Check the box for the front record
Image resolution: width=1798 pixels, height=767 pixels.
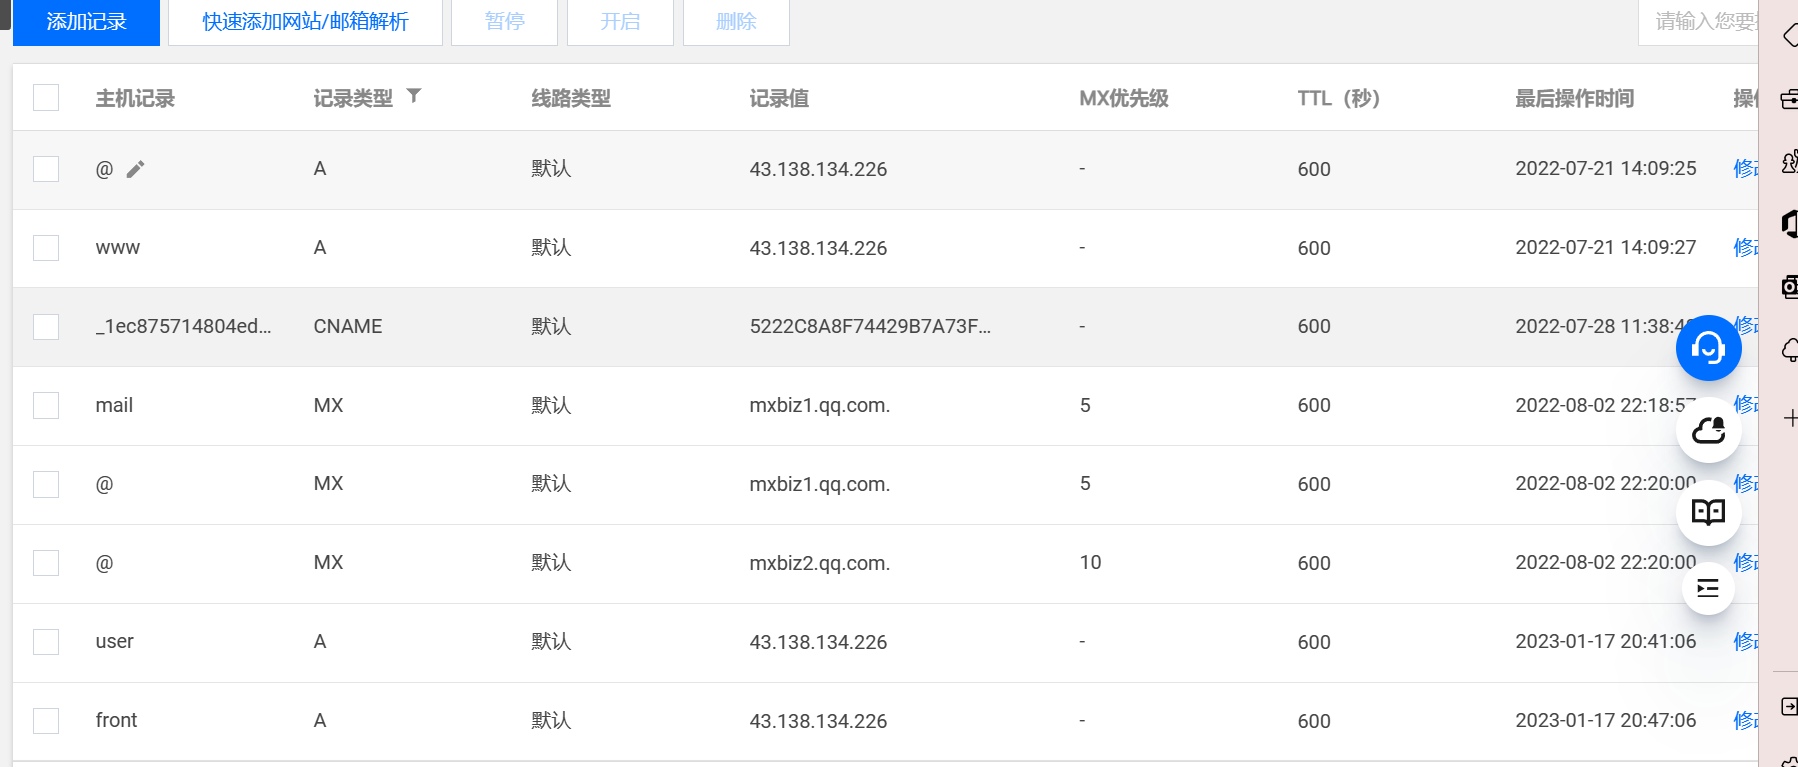(46, 721)
